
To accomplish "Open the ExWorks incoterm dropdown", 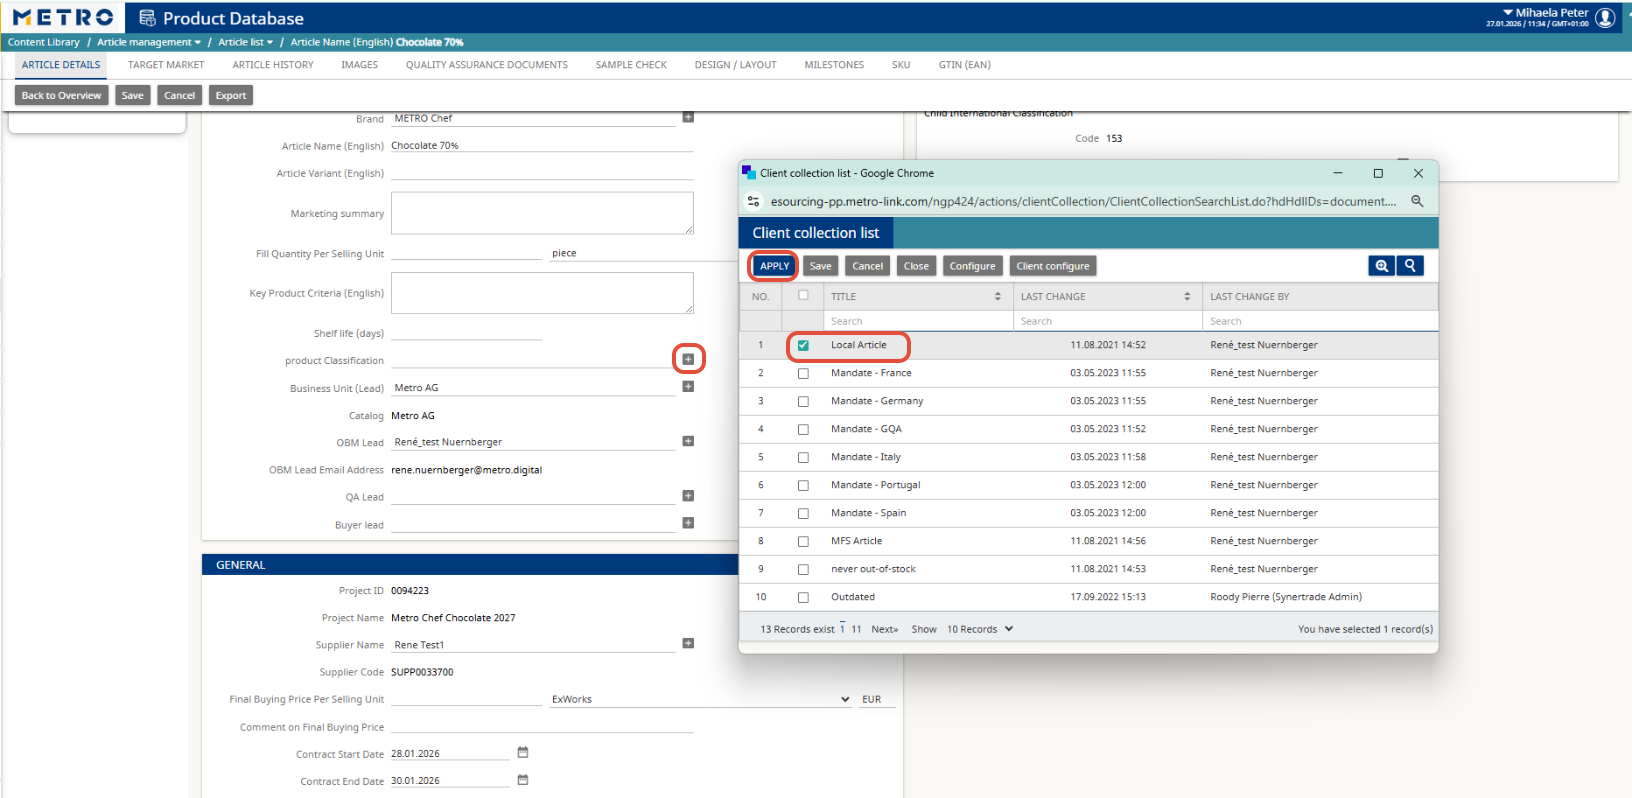I will (700, 699).
